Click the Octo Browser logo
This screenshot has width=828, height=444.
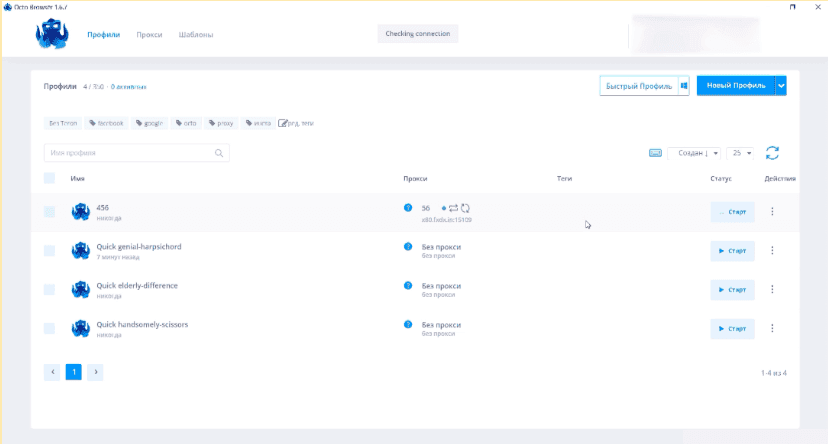[51, 35]
